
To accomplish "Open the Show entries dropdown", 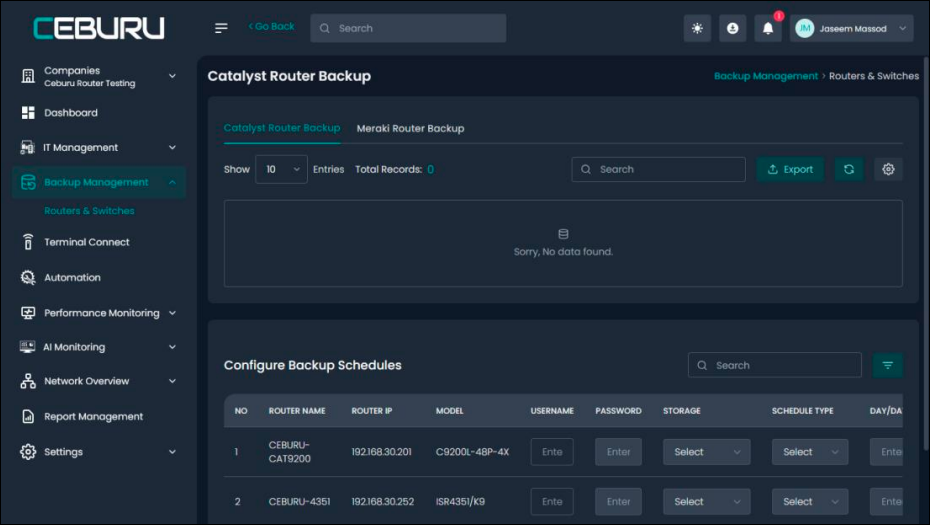I will click(x=281, y=169).
